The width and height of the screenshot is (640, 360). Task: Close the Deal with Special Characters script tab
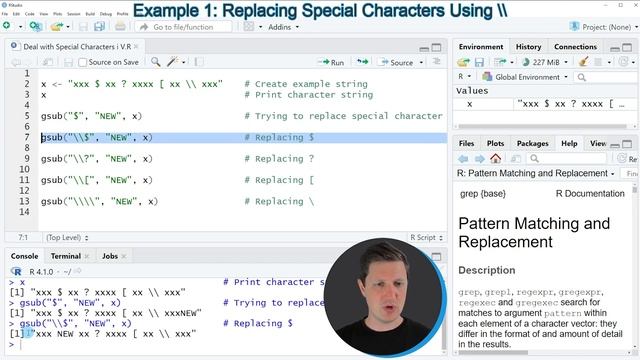[136, 47]
